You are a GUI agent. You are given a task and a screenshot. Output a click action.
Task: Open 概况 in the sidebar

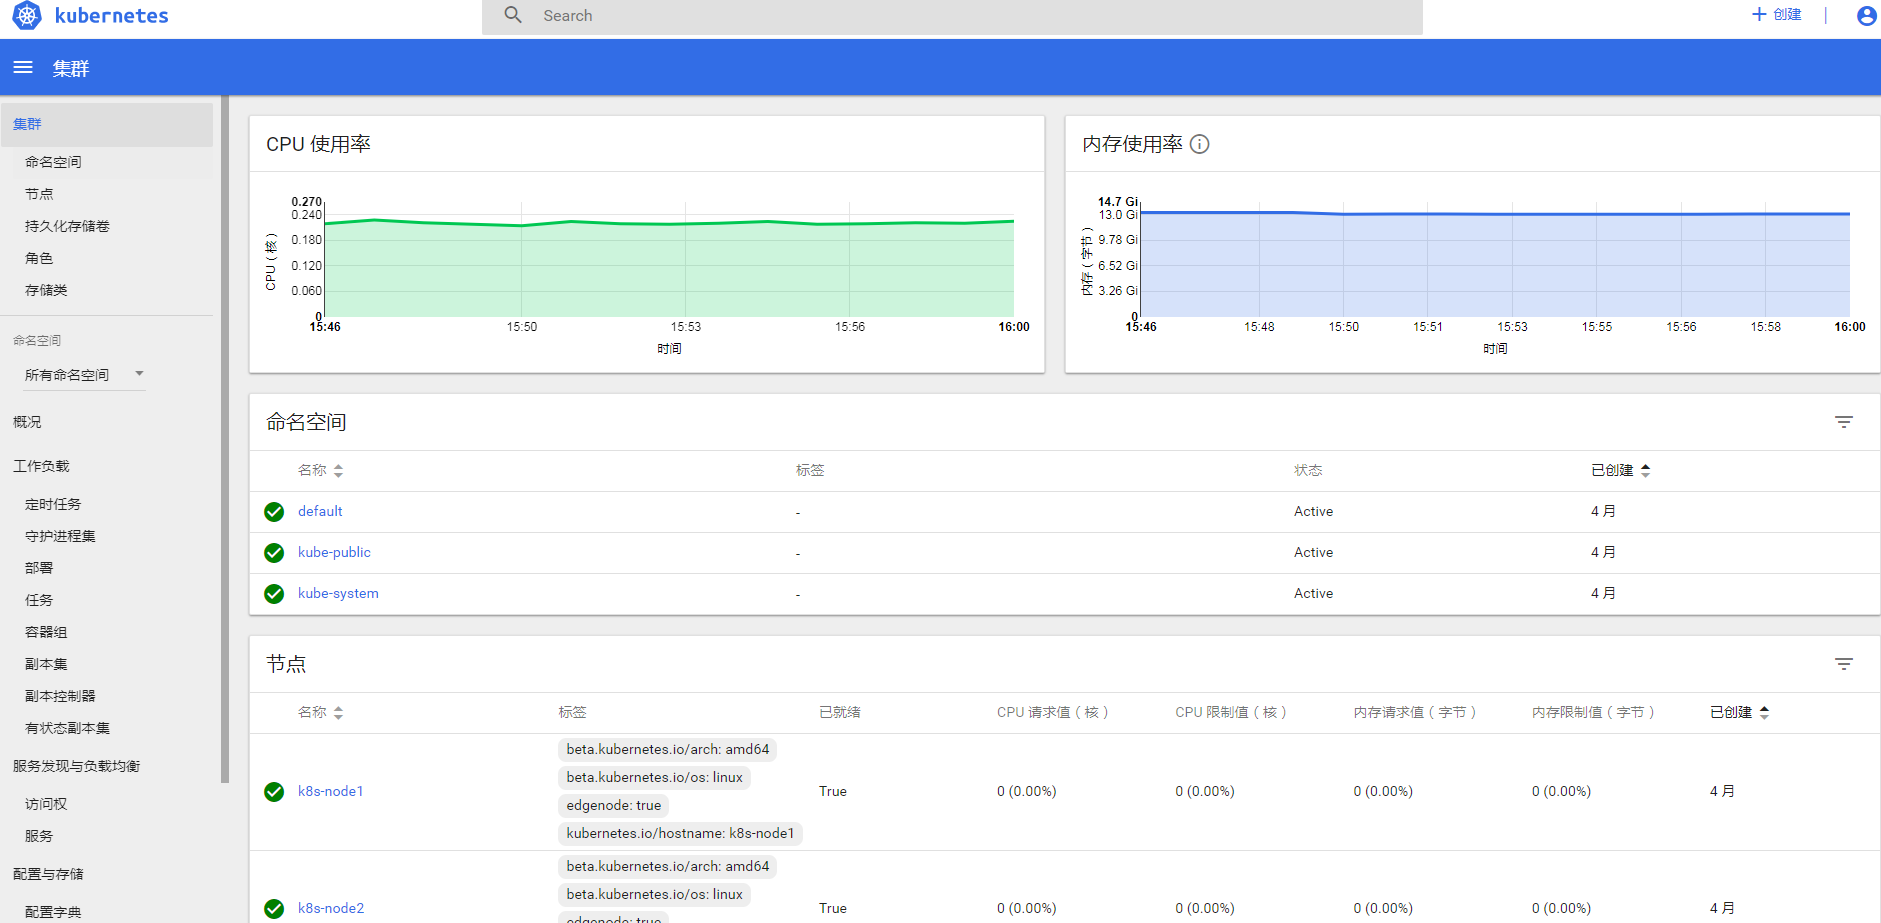(x=27, y=422)
